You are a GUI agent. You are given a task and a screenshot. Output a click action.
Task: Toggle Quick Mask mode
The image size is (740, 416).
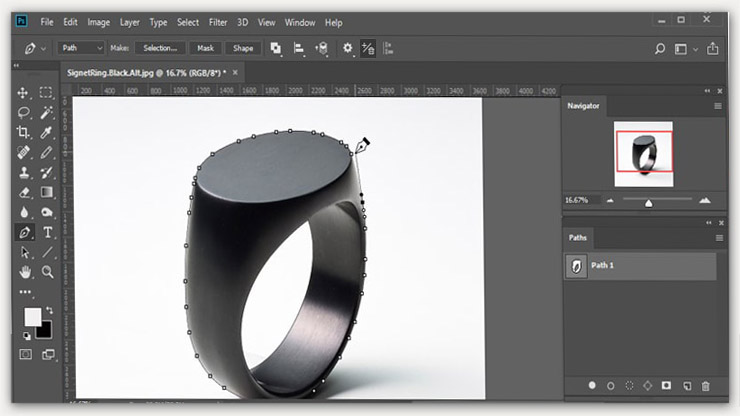(x=24, y=354)
